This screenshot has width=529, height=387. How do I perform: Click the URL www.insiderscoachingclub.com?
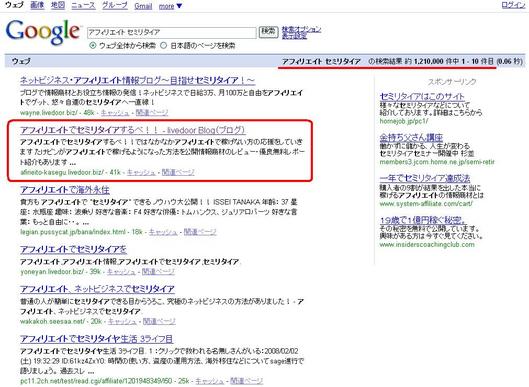[x=427, y=245]
